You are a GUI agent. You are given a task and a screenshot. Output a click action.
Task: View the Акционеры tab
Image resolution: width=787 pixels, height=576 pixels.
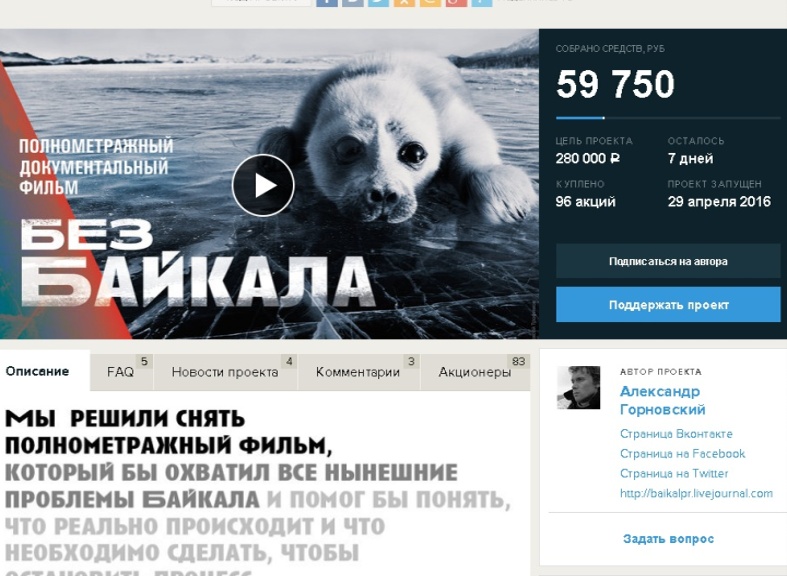475,372
